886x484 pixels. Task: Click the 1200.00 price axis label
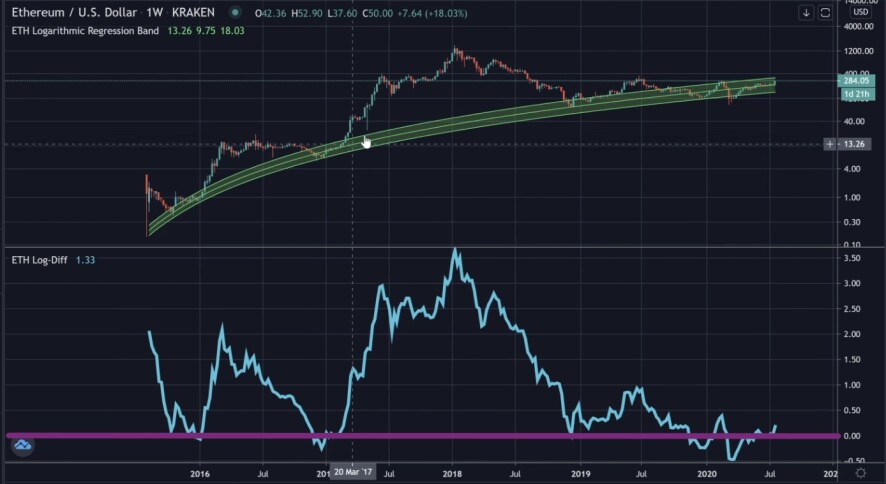(858, 51)
